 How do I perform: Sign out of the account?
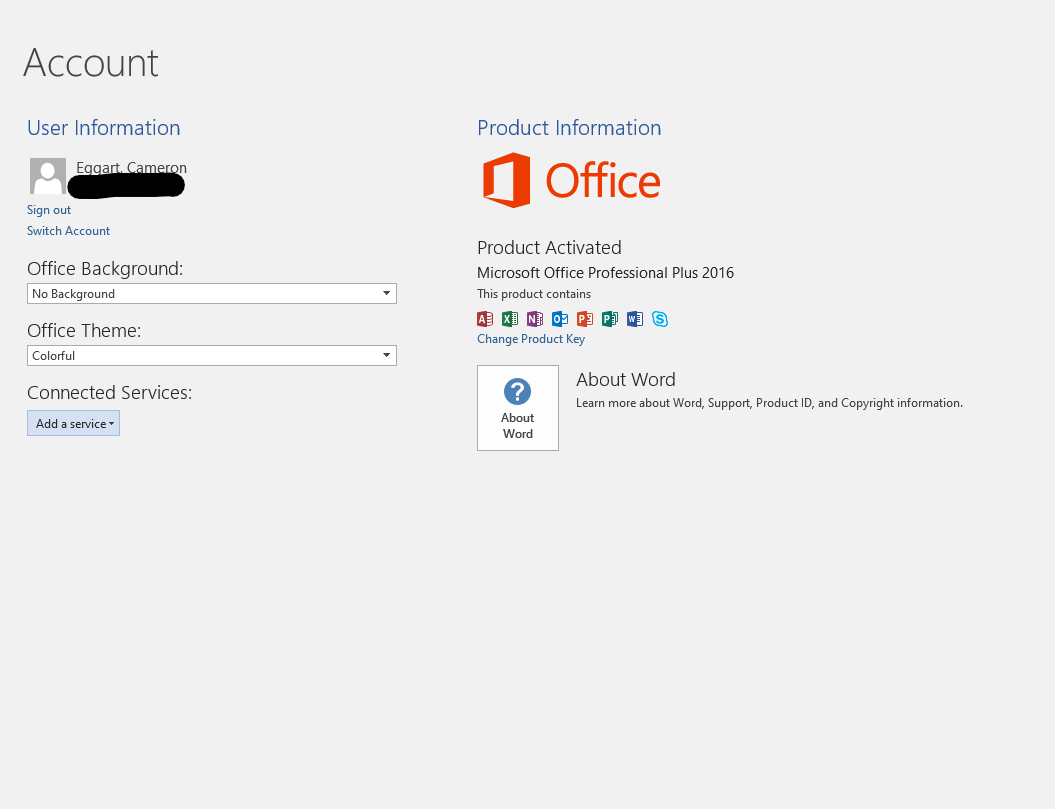(x=48, y=210)
